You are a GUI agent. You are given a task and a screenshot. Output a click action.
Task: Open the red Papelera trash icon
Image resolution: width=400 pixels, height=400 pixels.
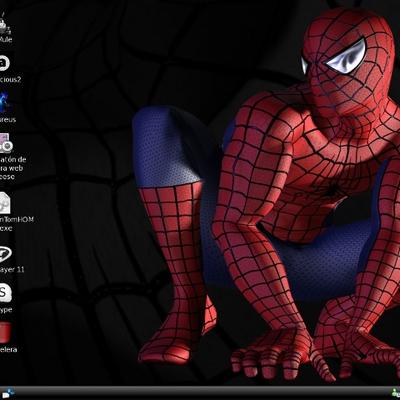[5, 332]
